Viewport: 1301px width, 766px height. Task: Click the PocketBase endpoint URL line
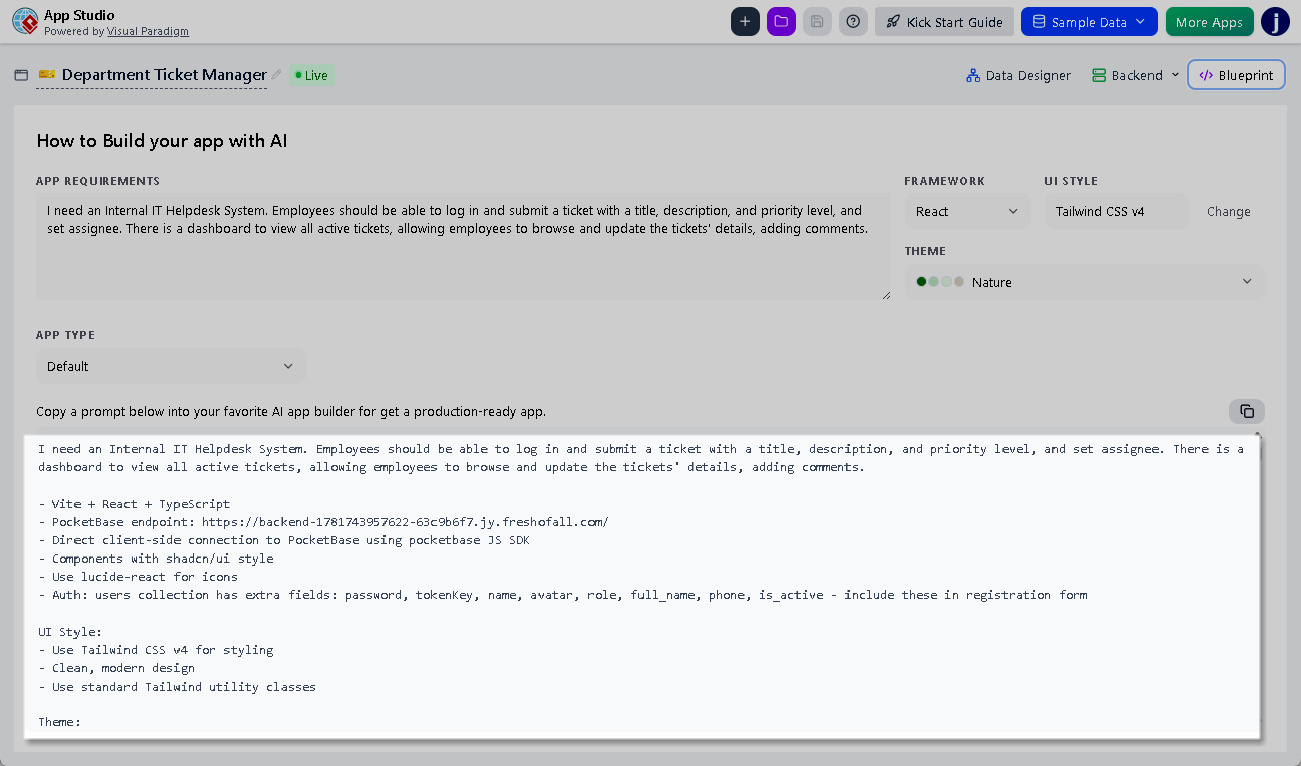[x=323, y=522]
